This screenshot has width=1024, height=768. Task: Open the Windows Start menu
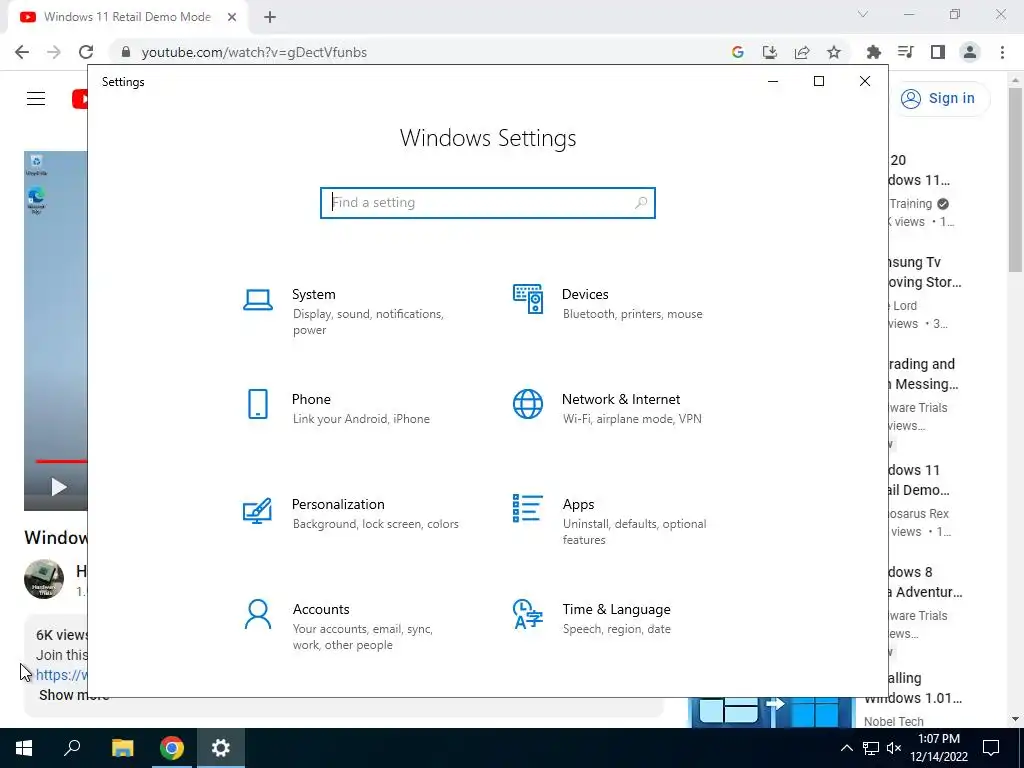[24, 748]
